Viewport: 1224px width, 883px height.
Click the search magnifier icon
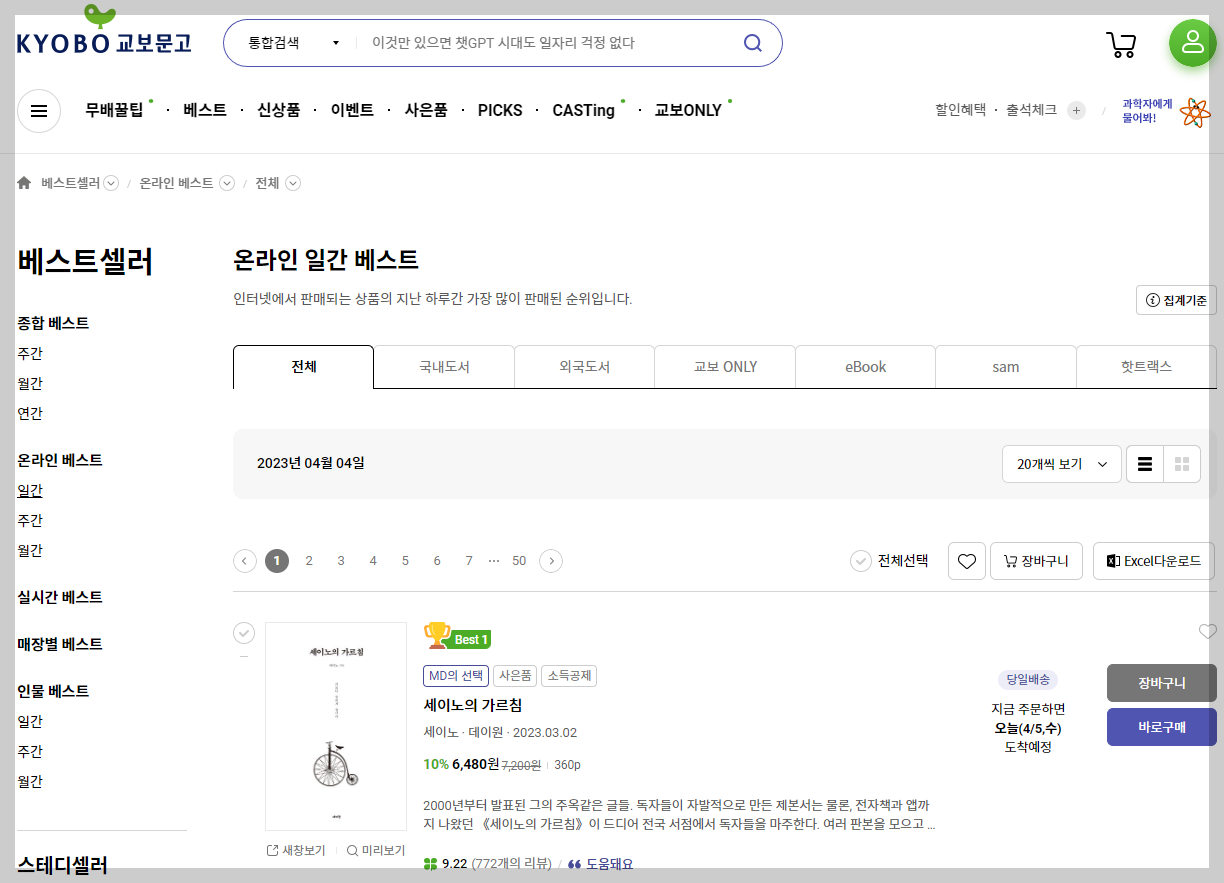tap(753, 43)
